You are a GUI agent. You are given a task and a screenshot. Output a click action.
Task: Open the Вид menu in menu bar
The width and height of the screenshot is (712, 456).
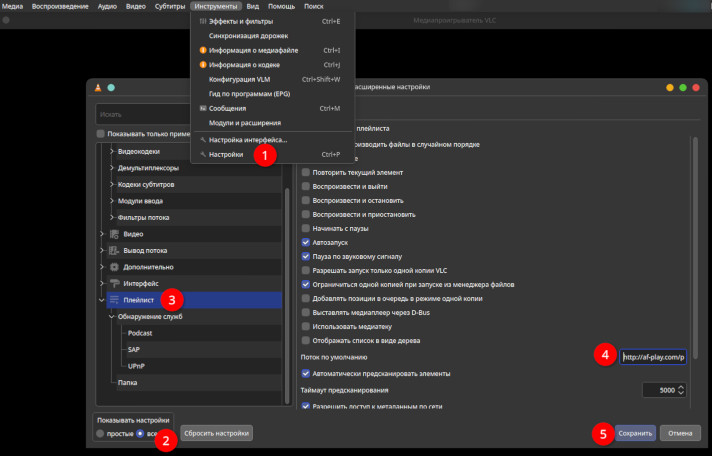coord(253,6)
